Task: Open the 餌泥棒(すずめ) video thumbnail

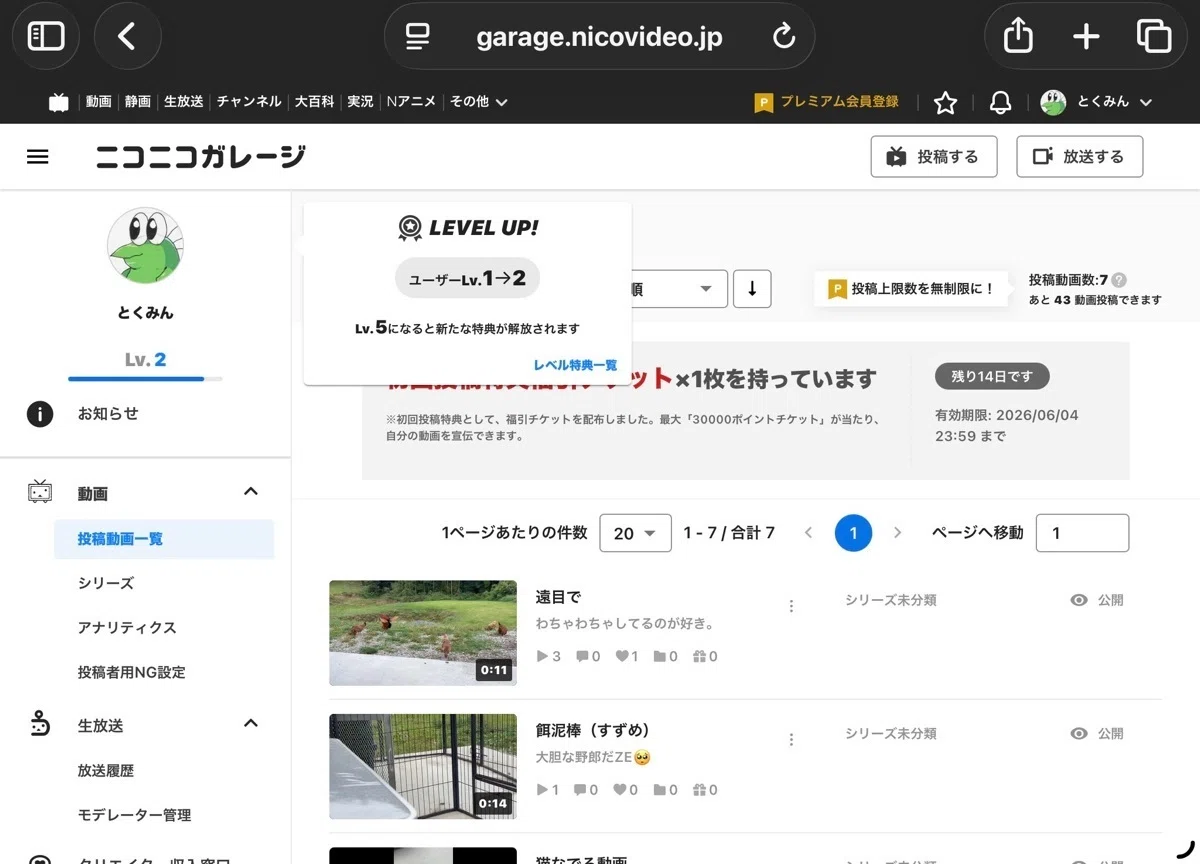Action: (423, 767)
